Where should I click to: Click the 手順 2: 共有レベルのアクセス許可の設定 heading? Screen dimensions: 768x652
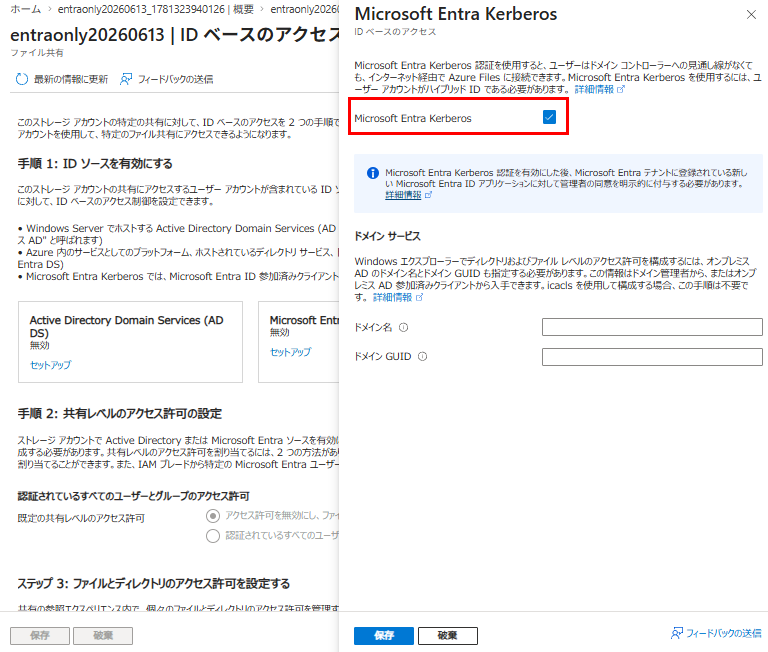[120, 414]
